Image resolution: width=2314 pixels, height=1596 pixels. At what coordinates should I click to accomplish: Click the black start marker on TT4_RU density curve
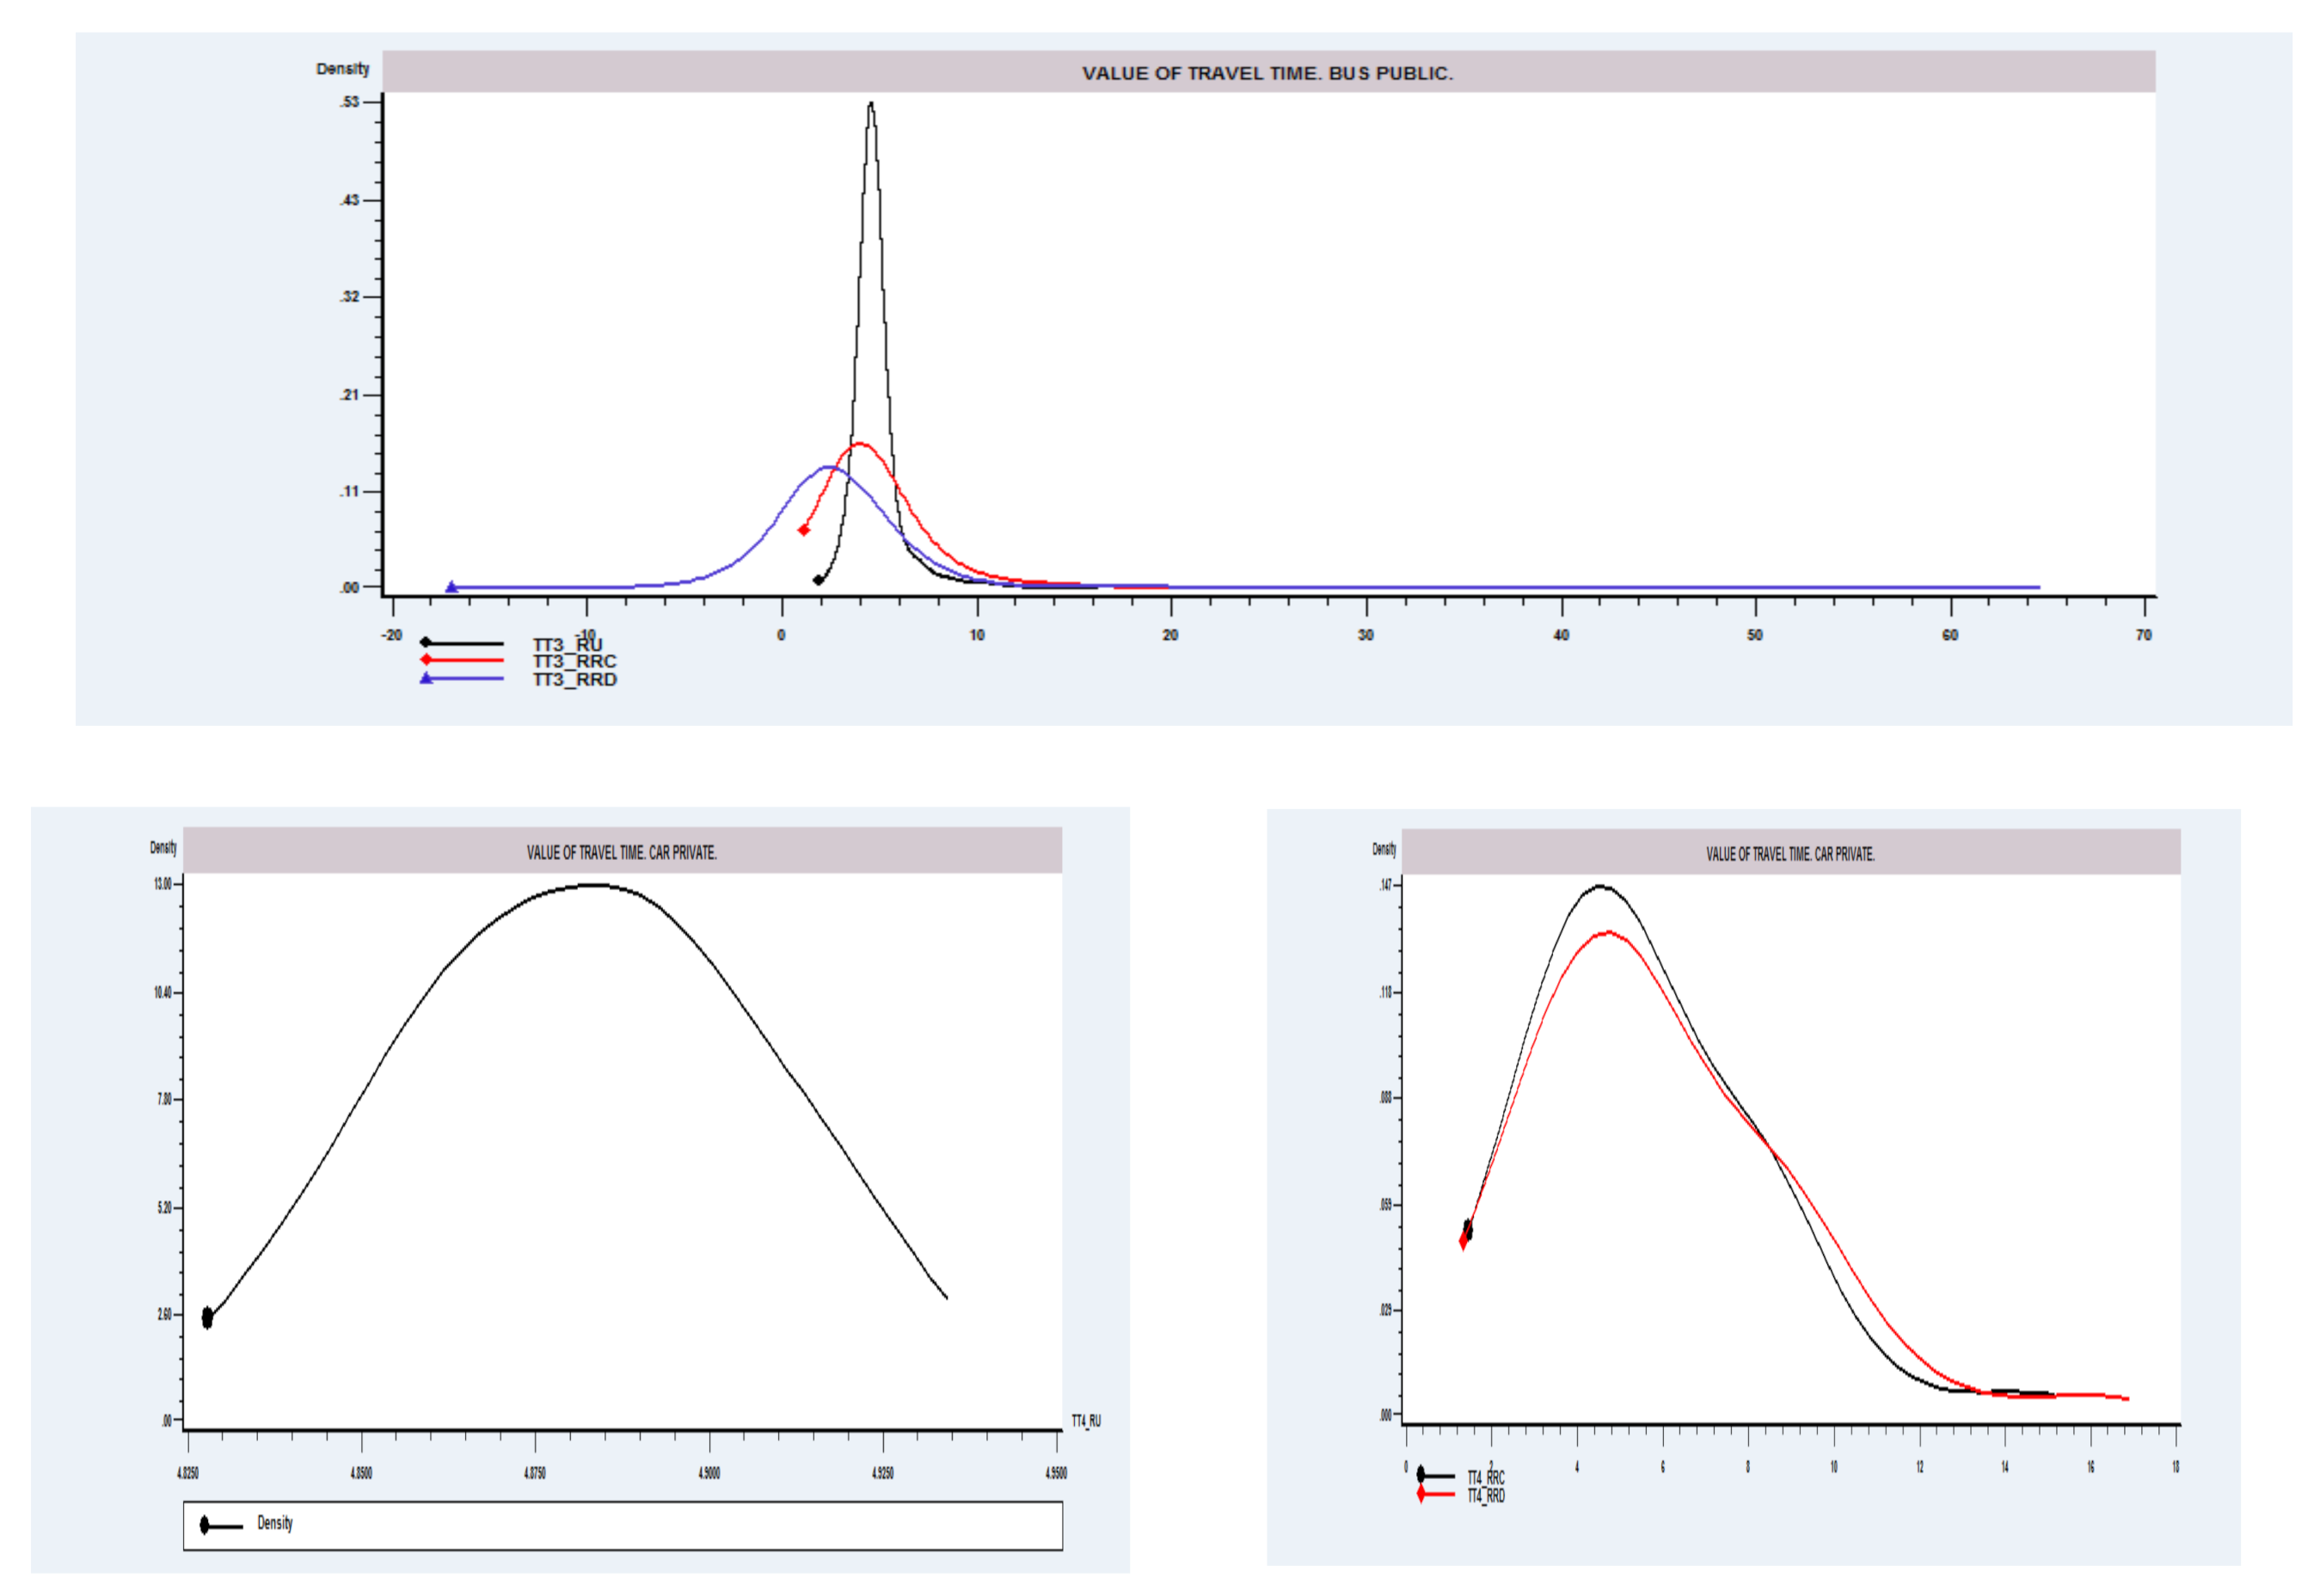(207, 1318)
